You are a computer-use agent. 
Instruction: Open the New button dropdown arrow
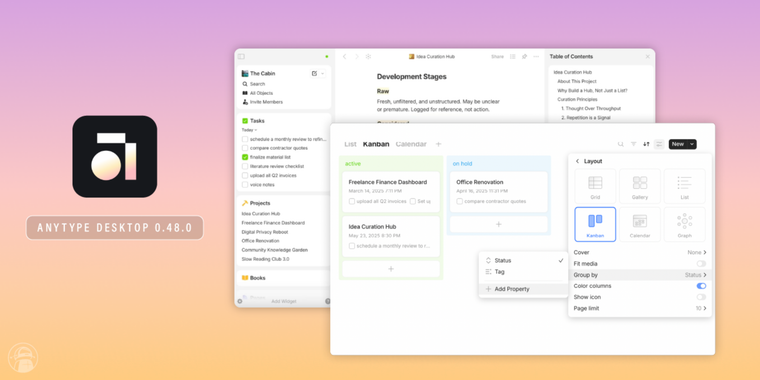pos(692,144)
